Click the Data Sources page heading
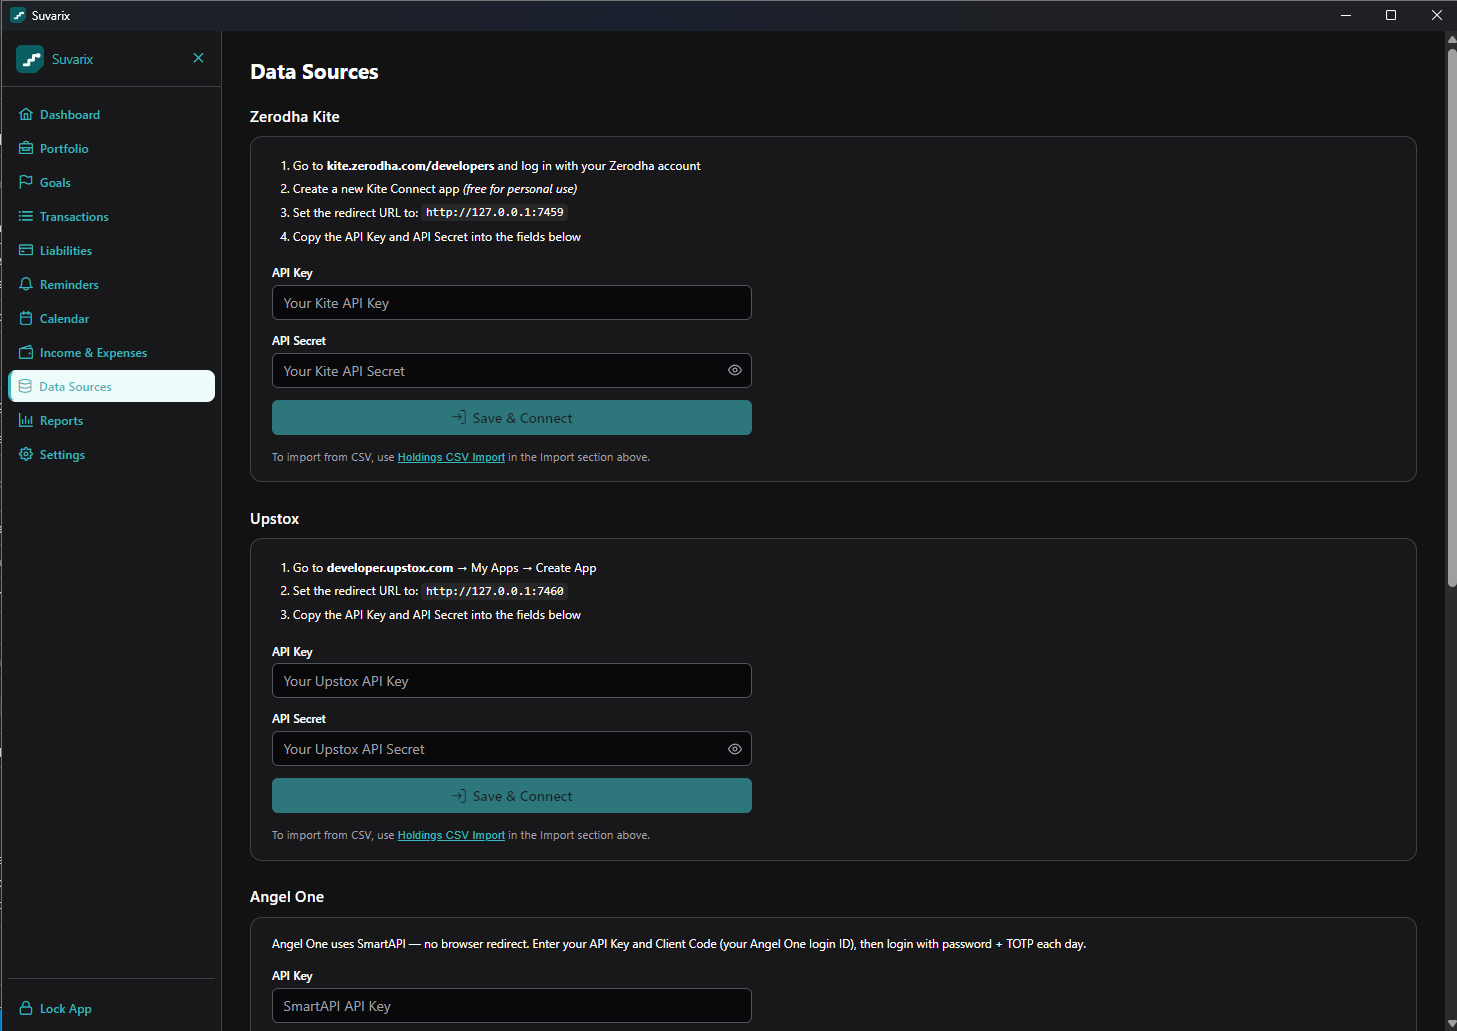1457x1031 pixels. tap(314, 72)
